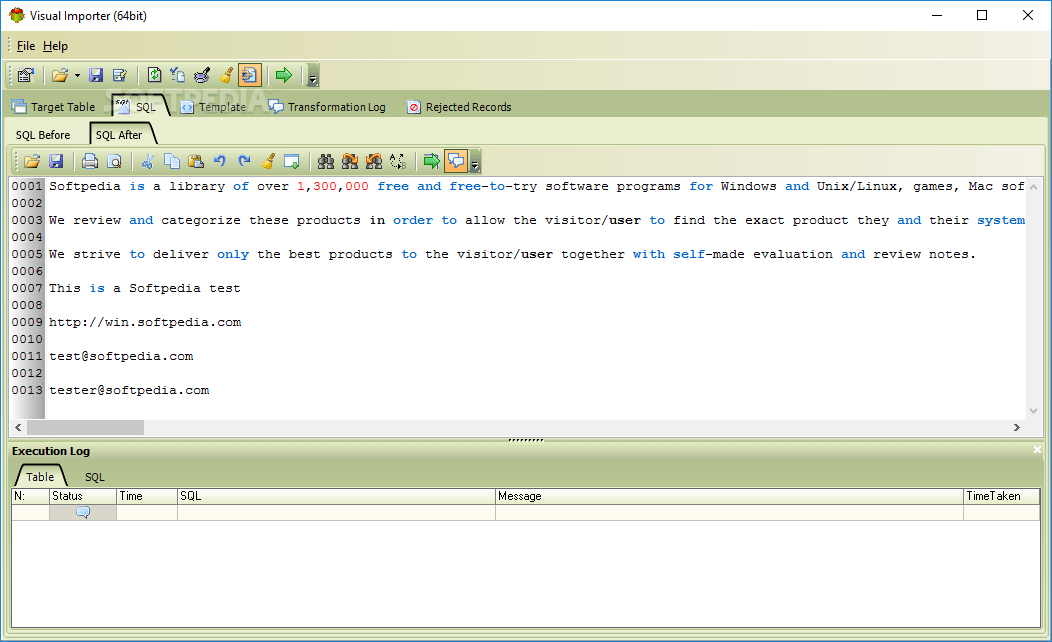Screen dimensions: 1052x642
Task: Click the find next binoculars icon
Action: [350, 161]
